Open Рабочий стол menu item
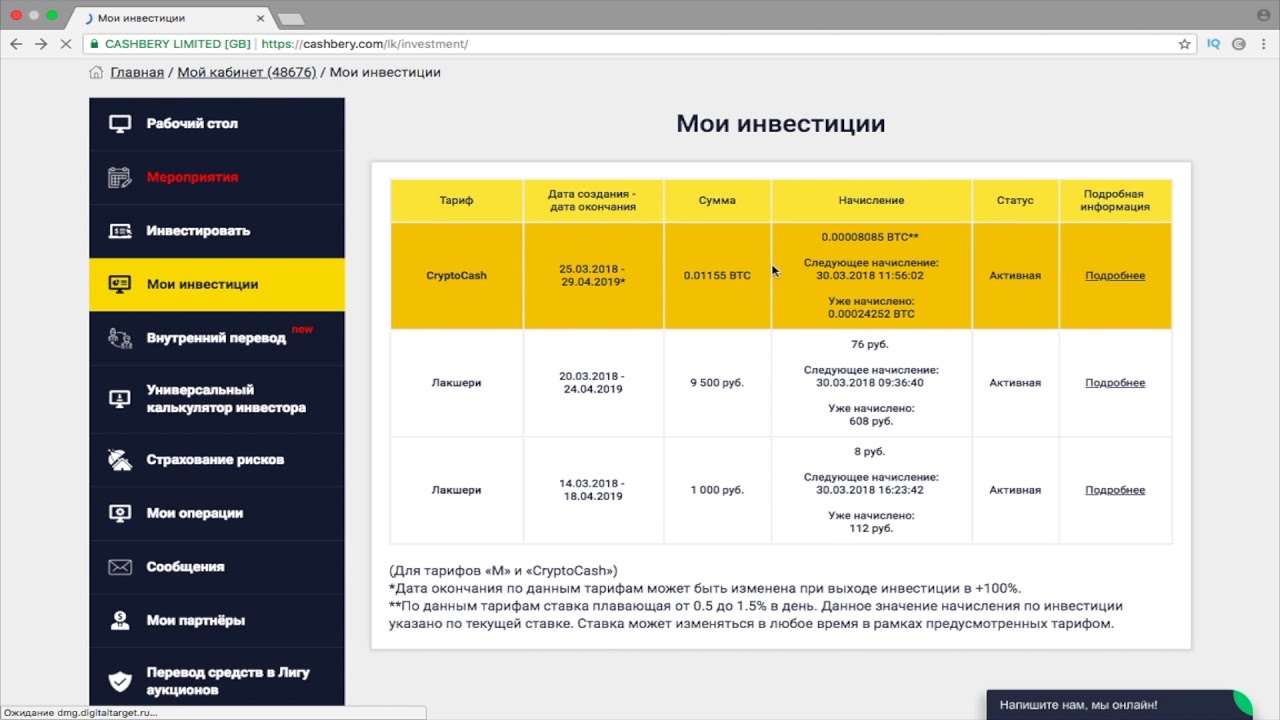1280x720 pixels. tap(217, 124)
